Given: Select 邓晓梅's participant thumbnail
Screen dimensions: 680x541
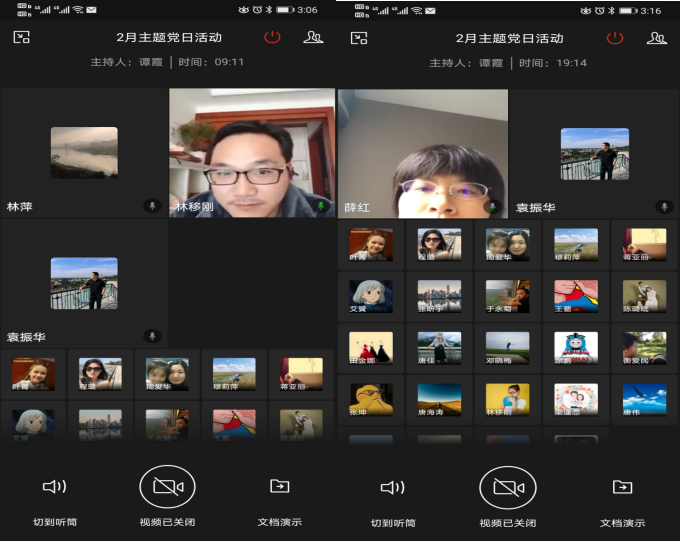Looking at the screenshot, I should tap(507, 347).
